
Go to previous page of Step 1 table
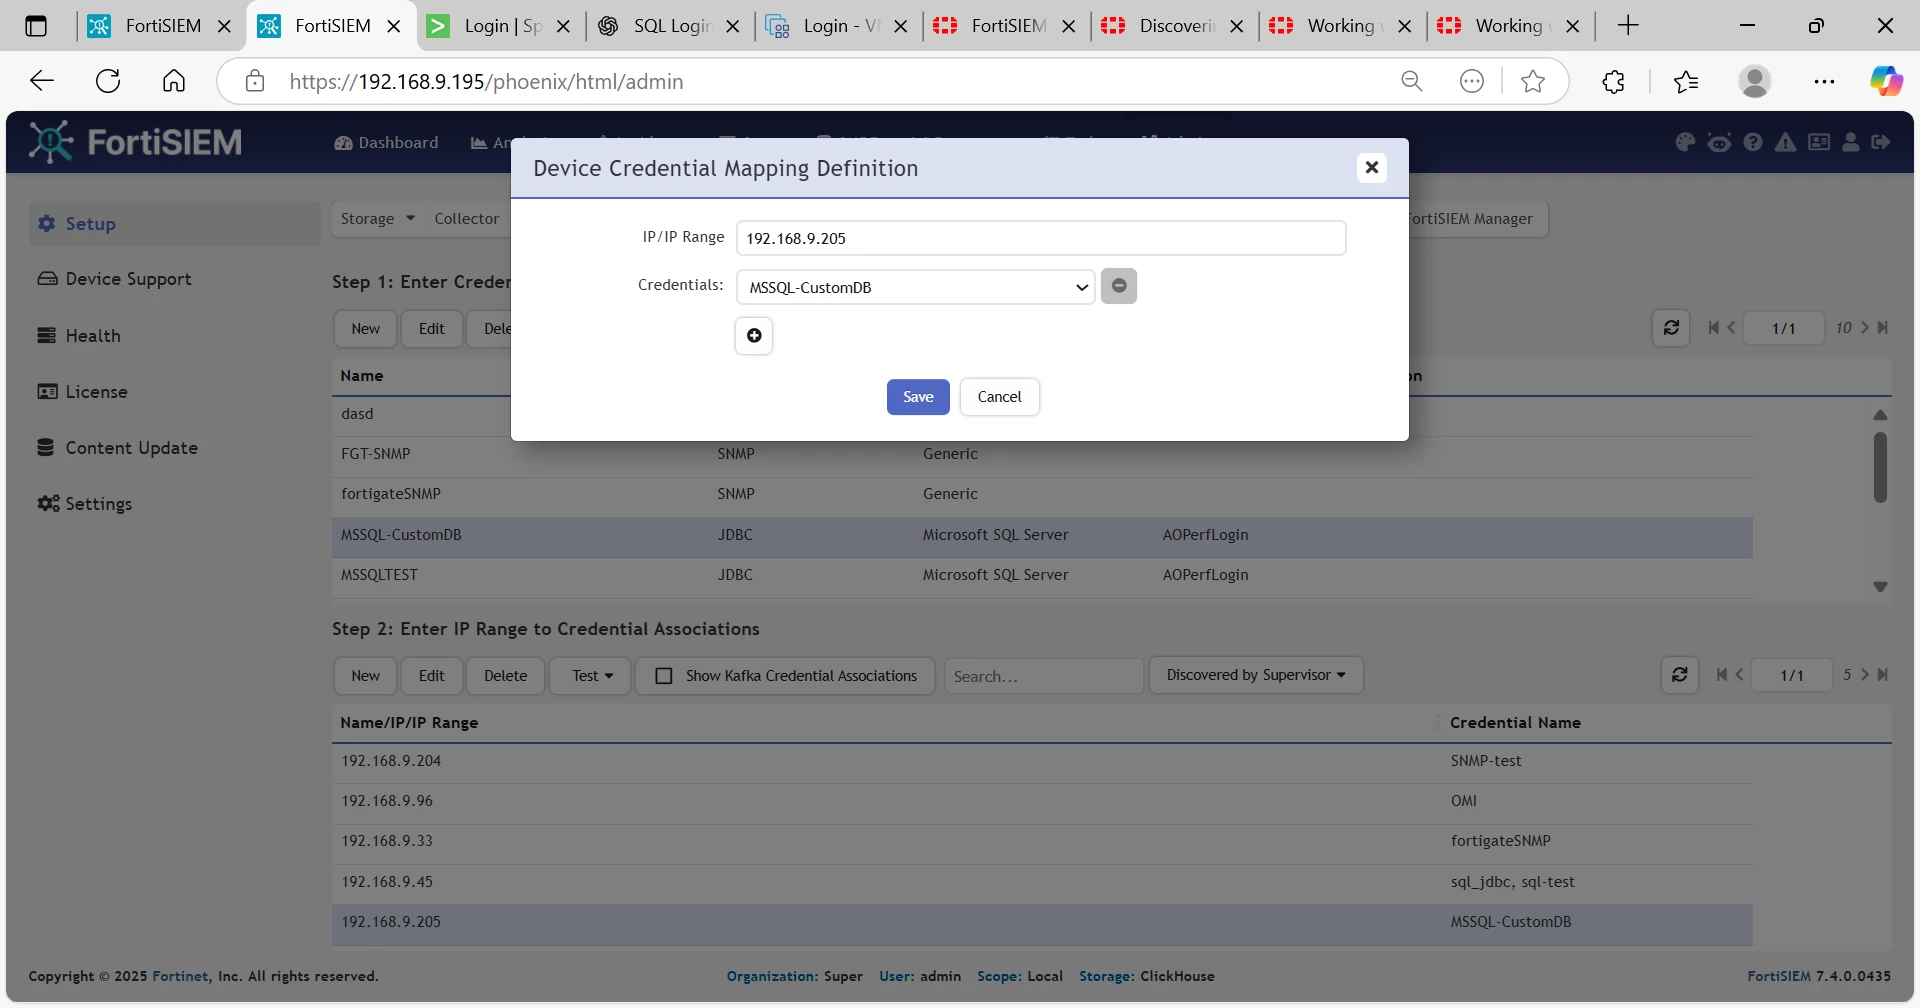[x=1731, y=328]
